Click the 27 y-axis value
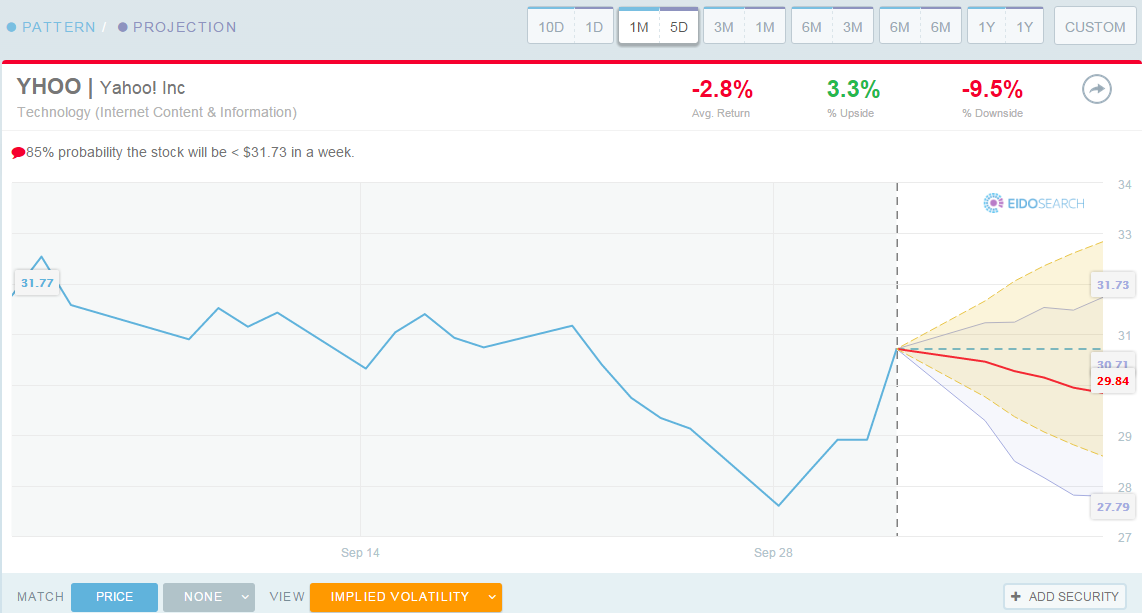 coord(1125,538)
